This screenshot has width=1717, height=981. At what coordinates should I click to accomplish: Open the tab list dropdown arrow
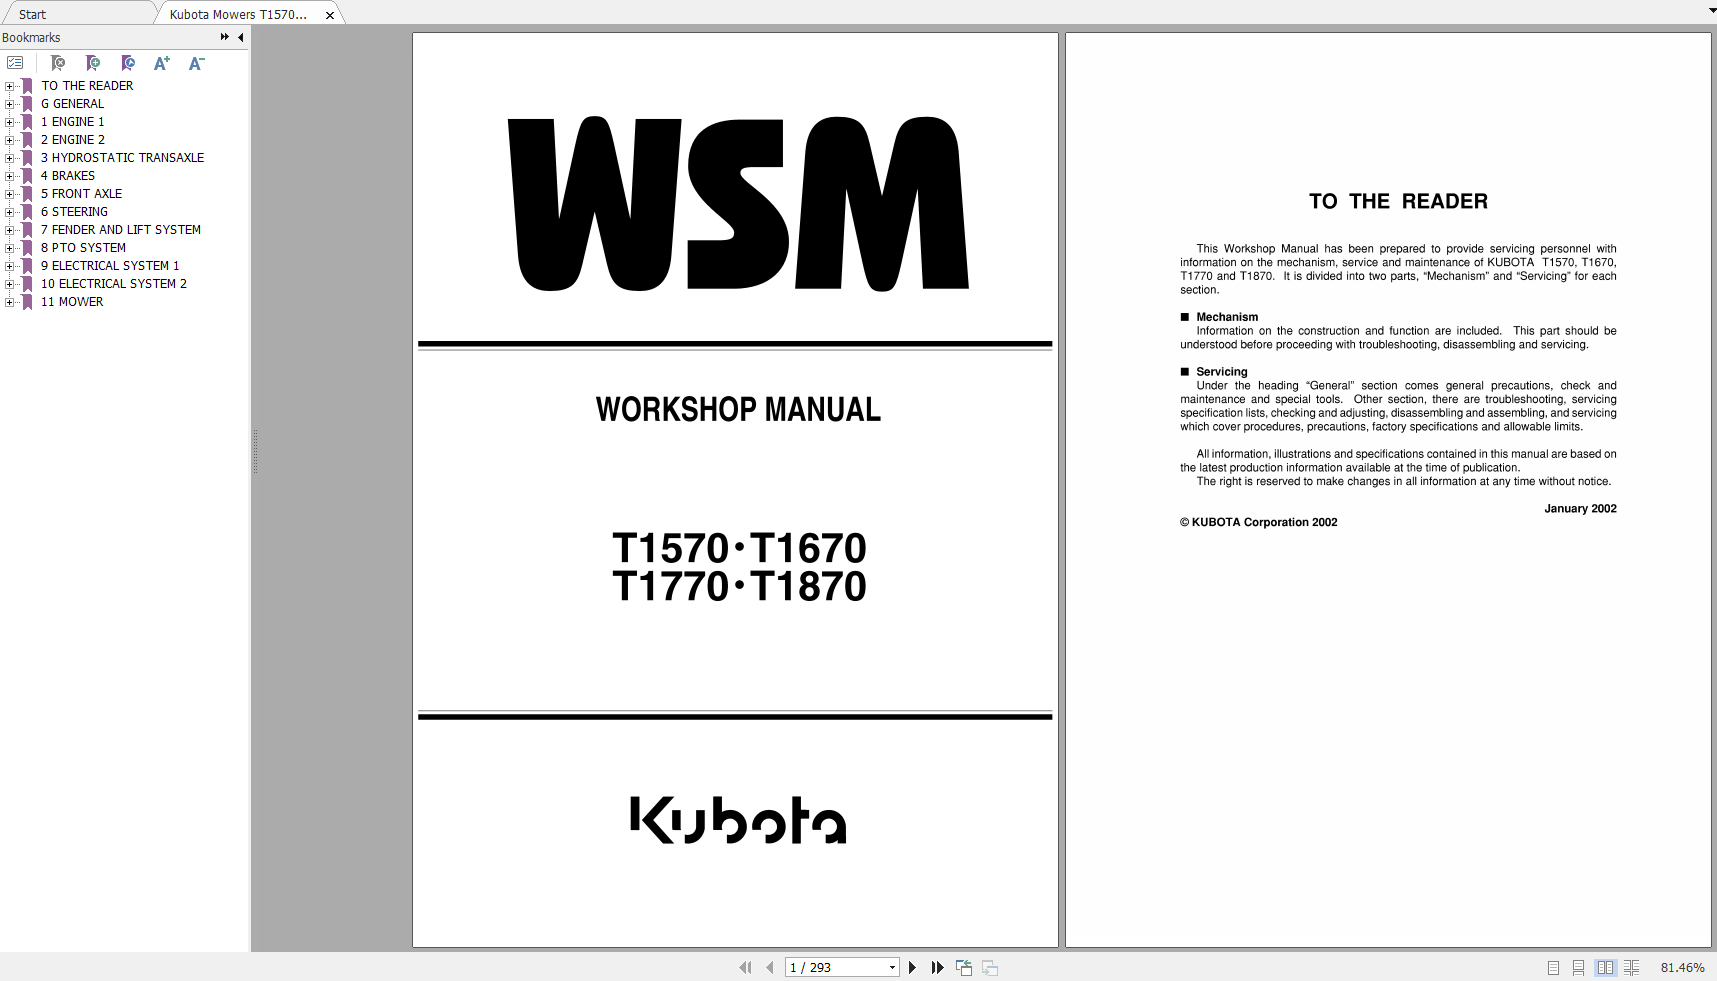click(x=1711, y=10)
